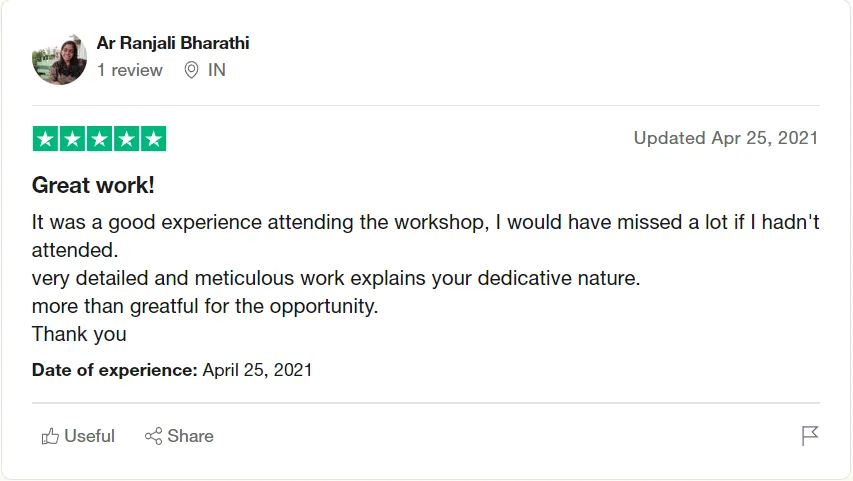Click the fifth green rating star
Viewport: 853px width, 481px height.
tap(153, 139)
